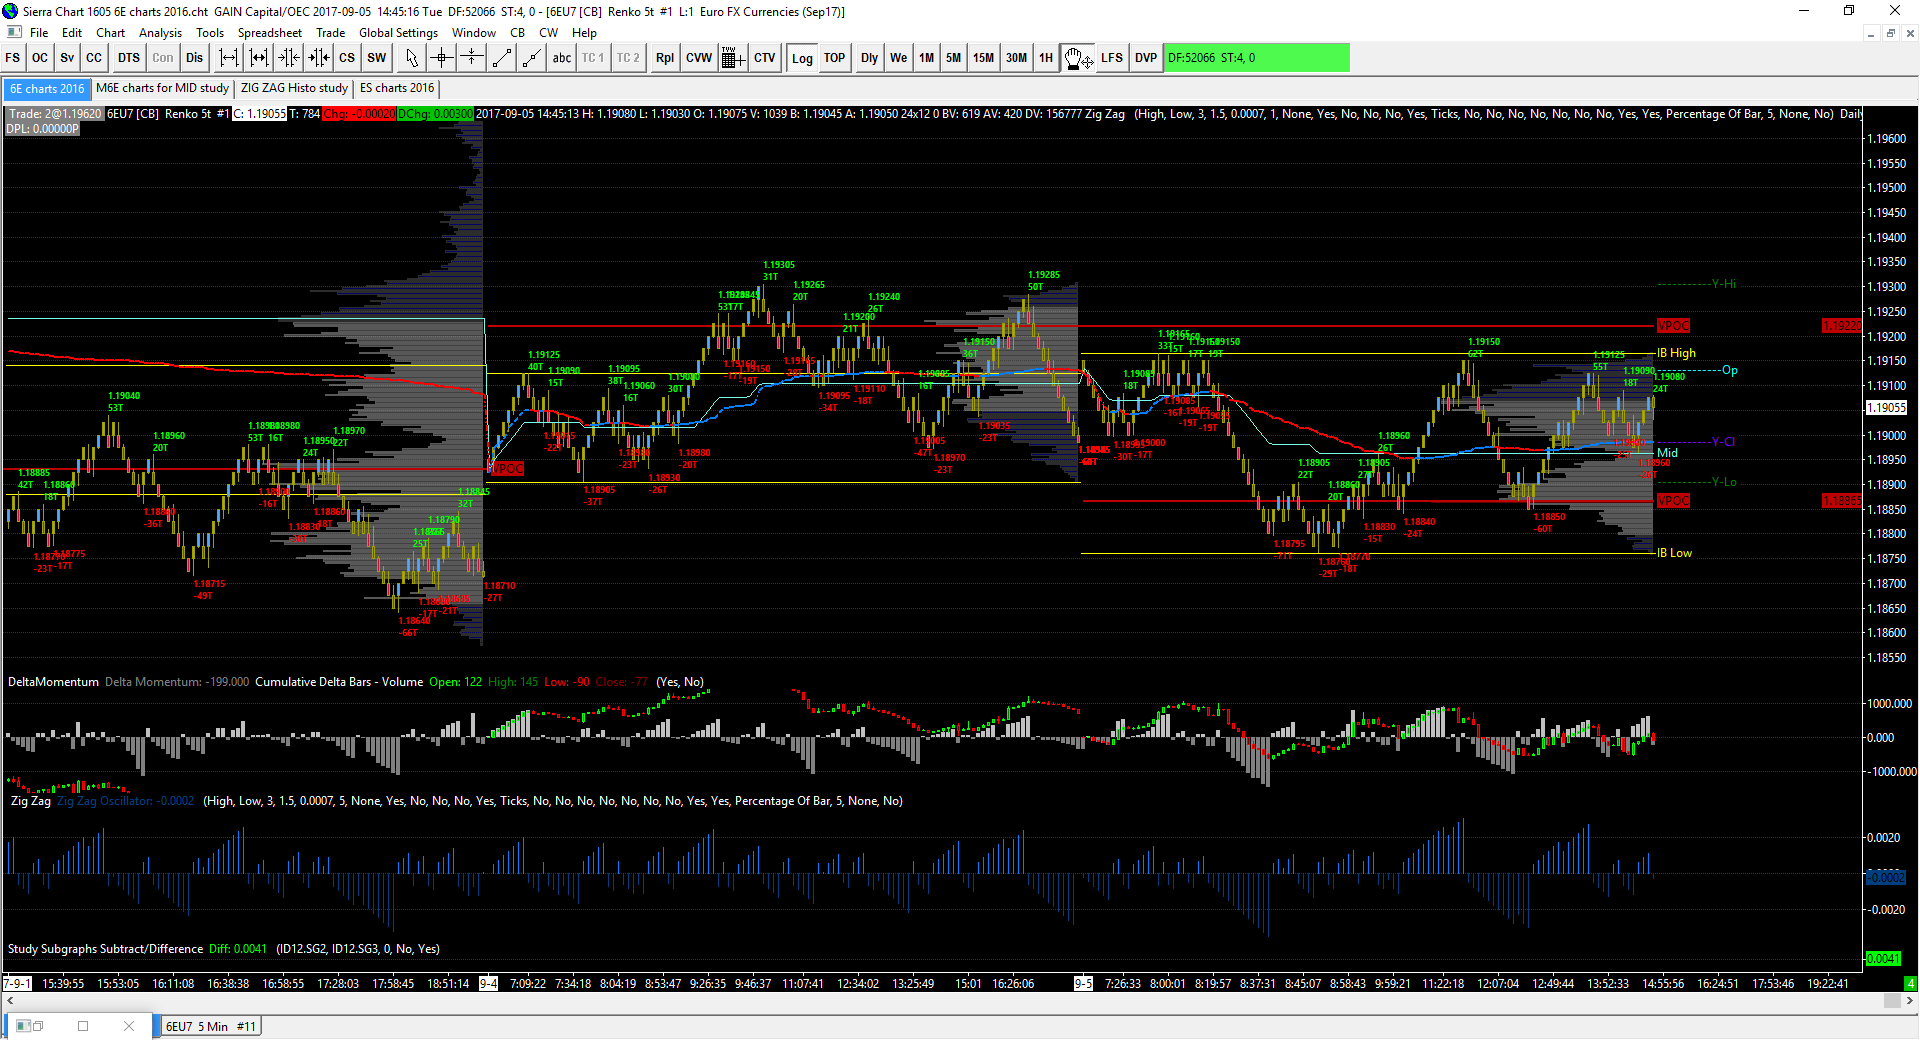Open the File menu
Image resolution: width=1920 pixels, height=1040 pixels.
[39, 33]
